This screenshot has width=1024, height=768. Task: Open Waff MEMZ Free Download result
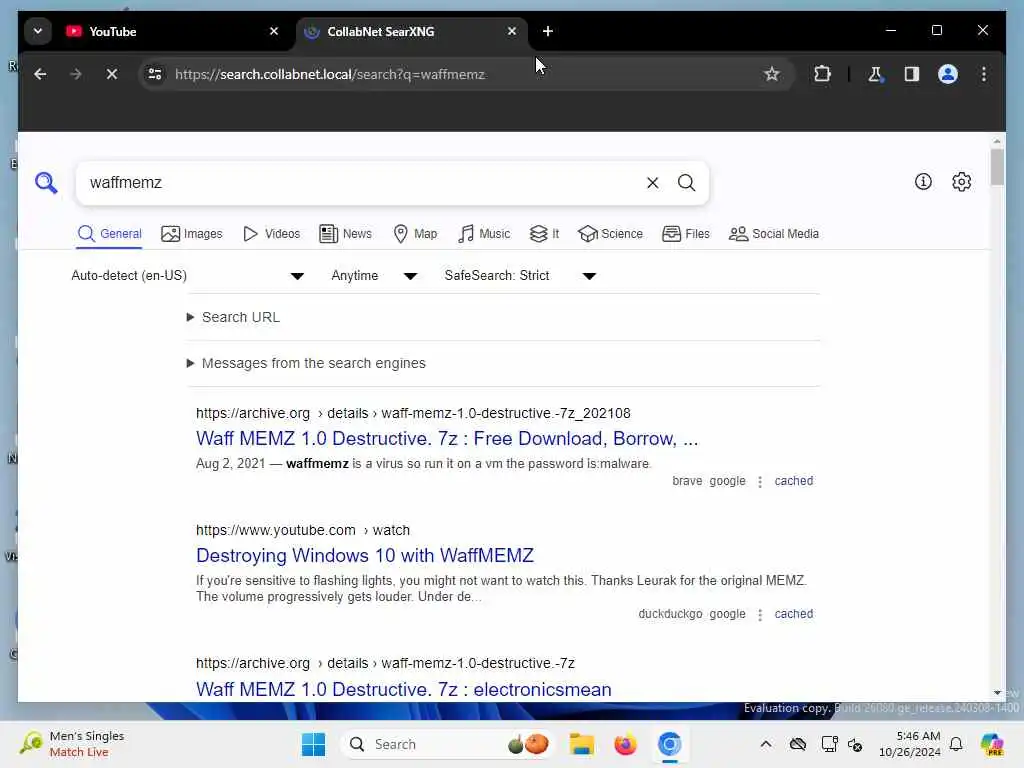tap(447, 438)
